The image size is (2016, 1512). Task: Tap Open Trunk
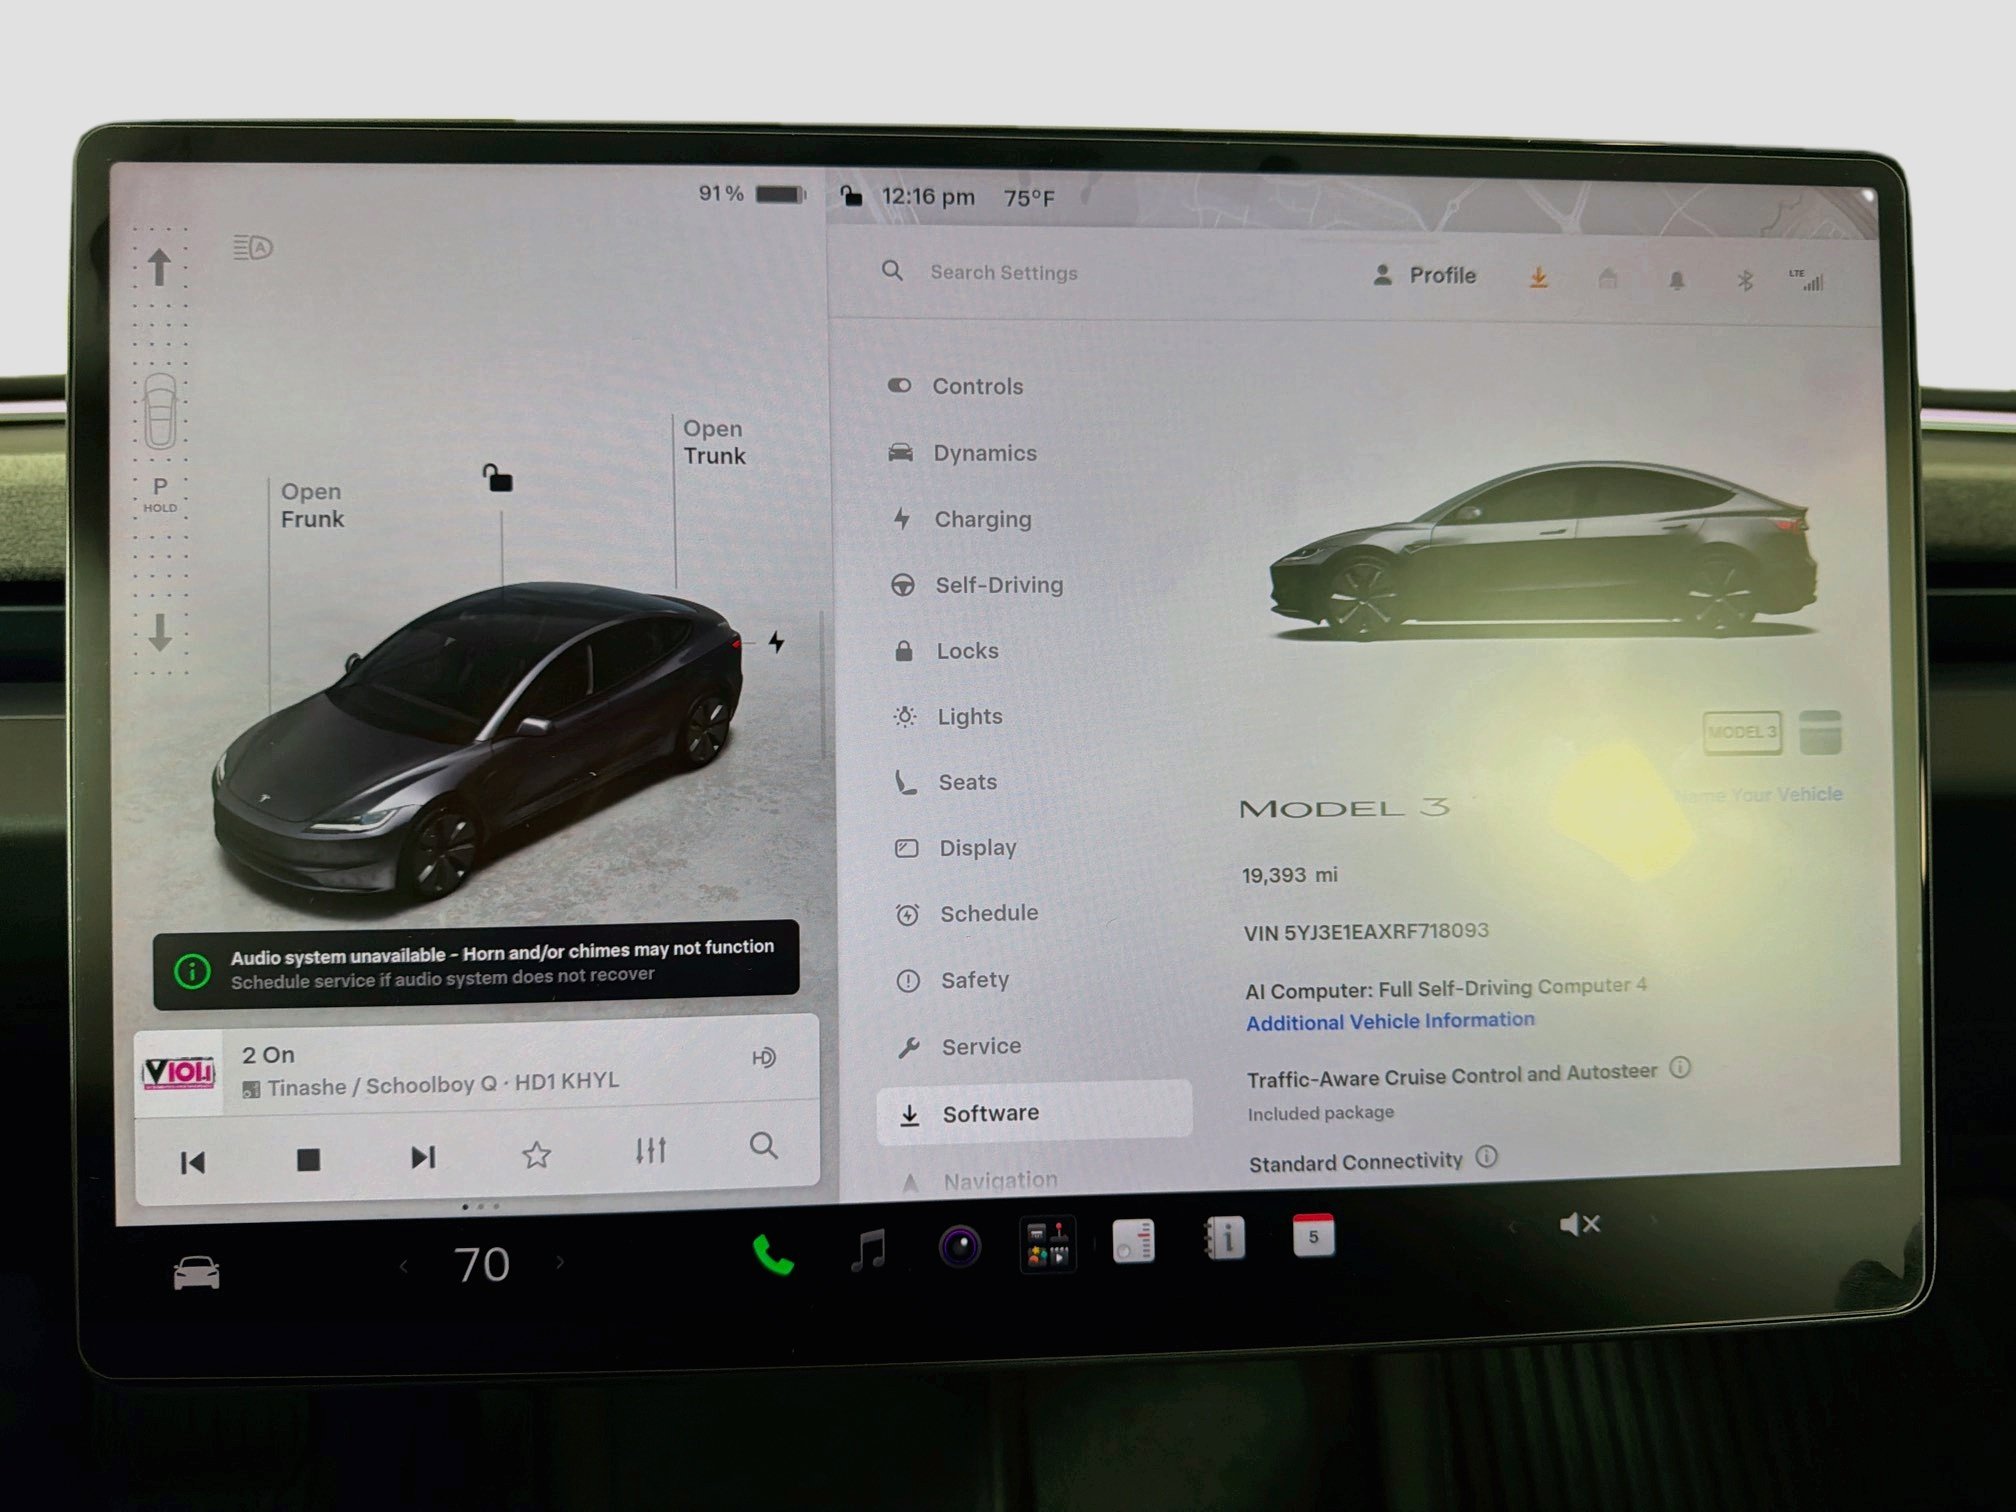click(714, 442)
